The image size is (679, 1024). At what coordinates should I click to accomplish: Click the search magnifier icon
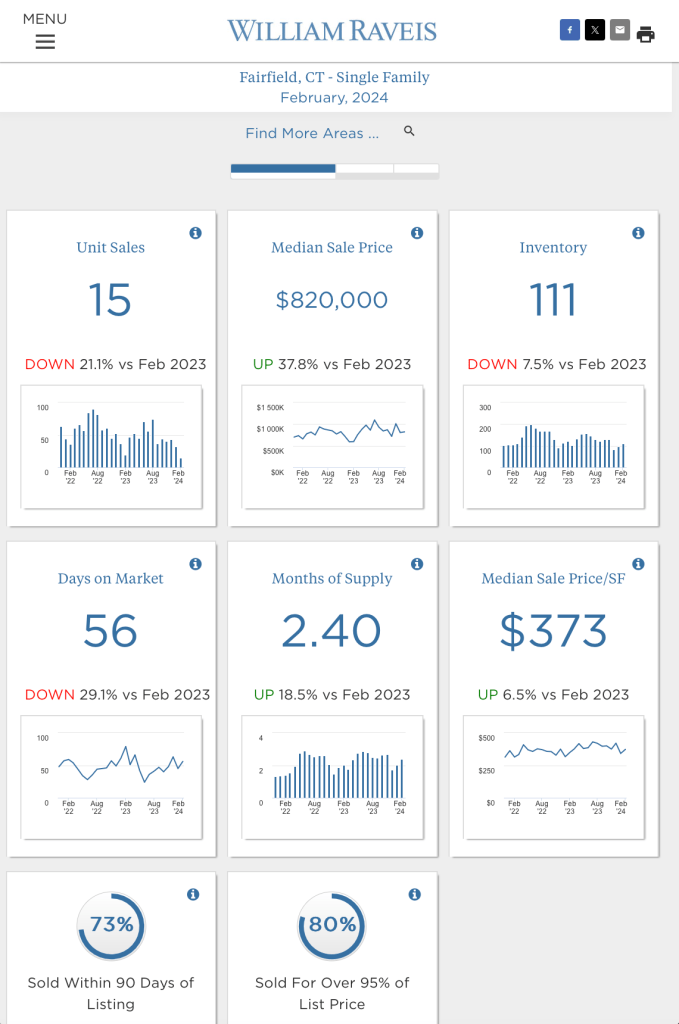point(409,131)
